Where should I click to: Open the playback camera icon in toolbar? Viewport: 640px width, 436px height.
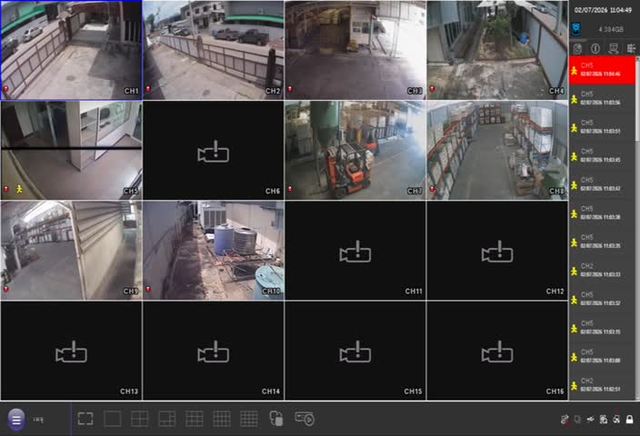pos(304,418)
